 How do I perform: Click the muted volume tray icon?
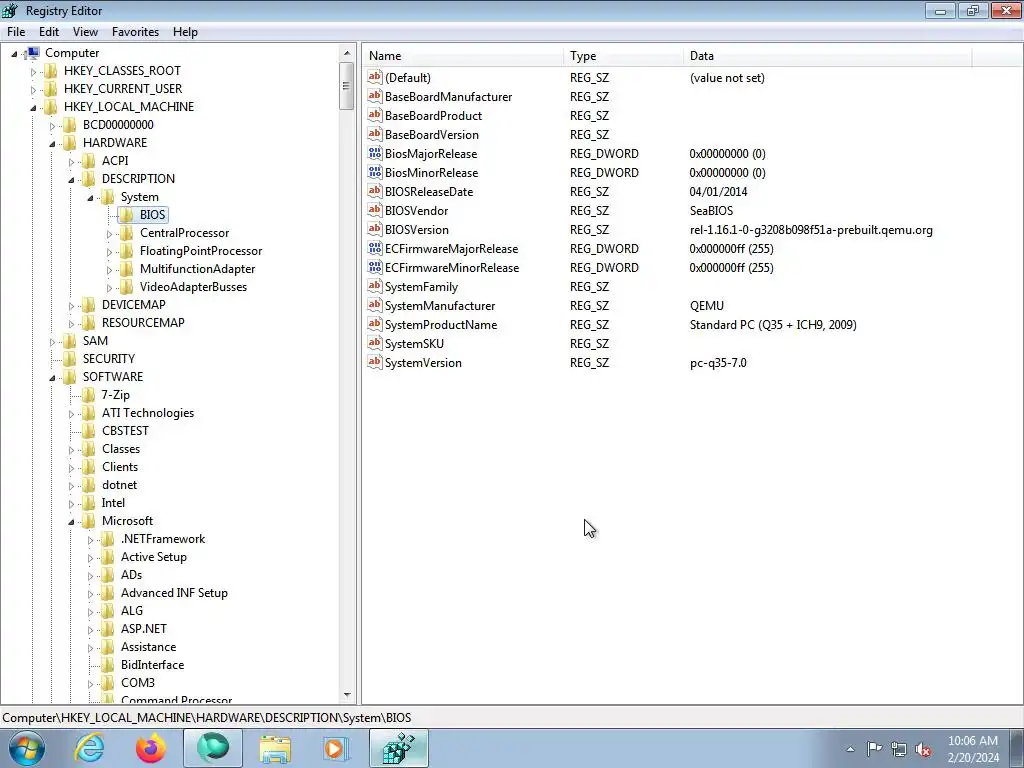[923, 749]
